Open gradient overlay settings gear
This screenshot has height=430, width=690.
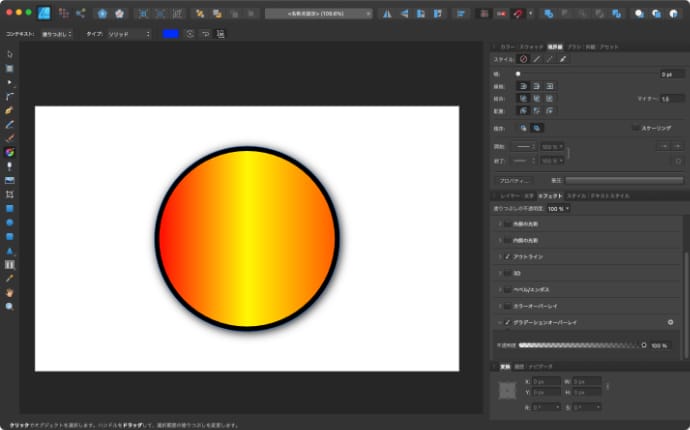tap(671, 323)
